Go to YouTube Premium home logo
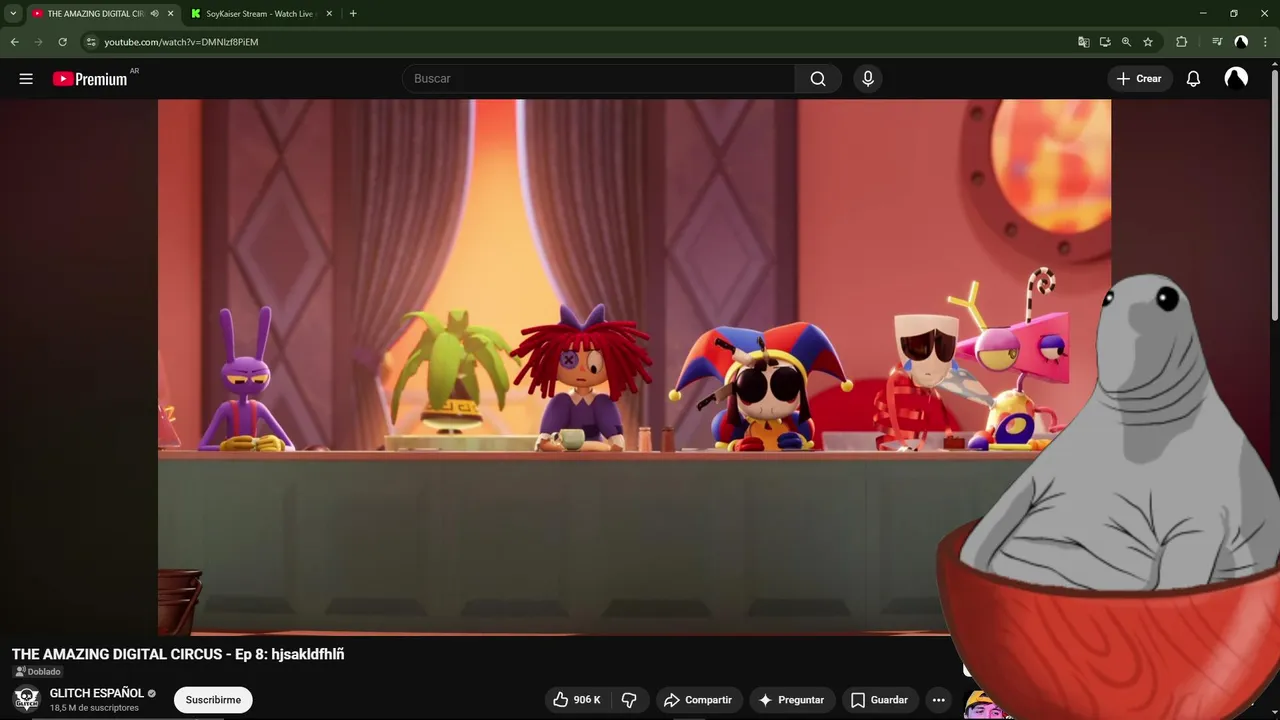This screenshot has width=1280, height=720. click(90, 79)
